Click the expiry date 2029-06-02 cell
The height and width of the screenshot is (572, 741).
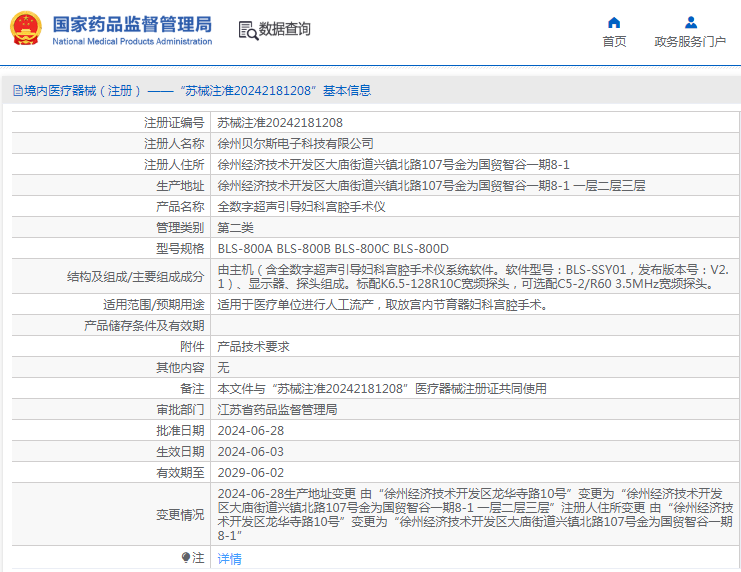point(251,473)
